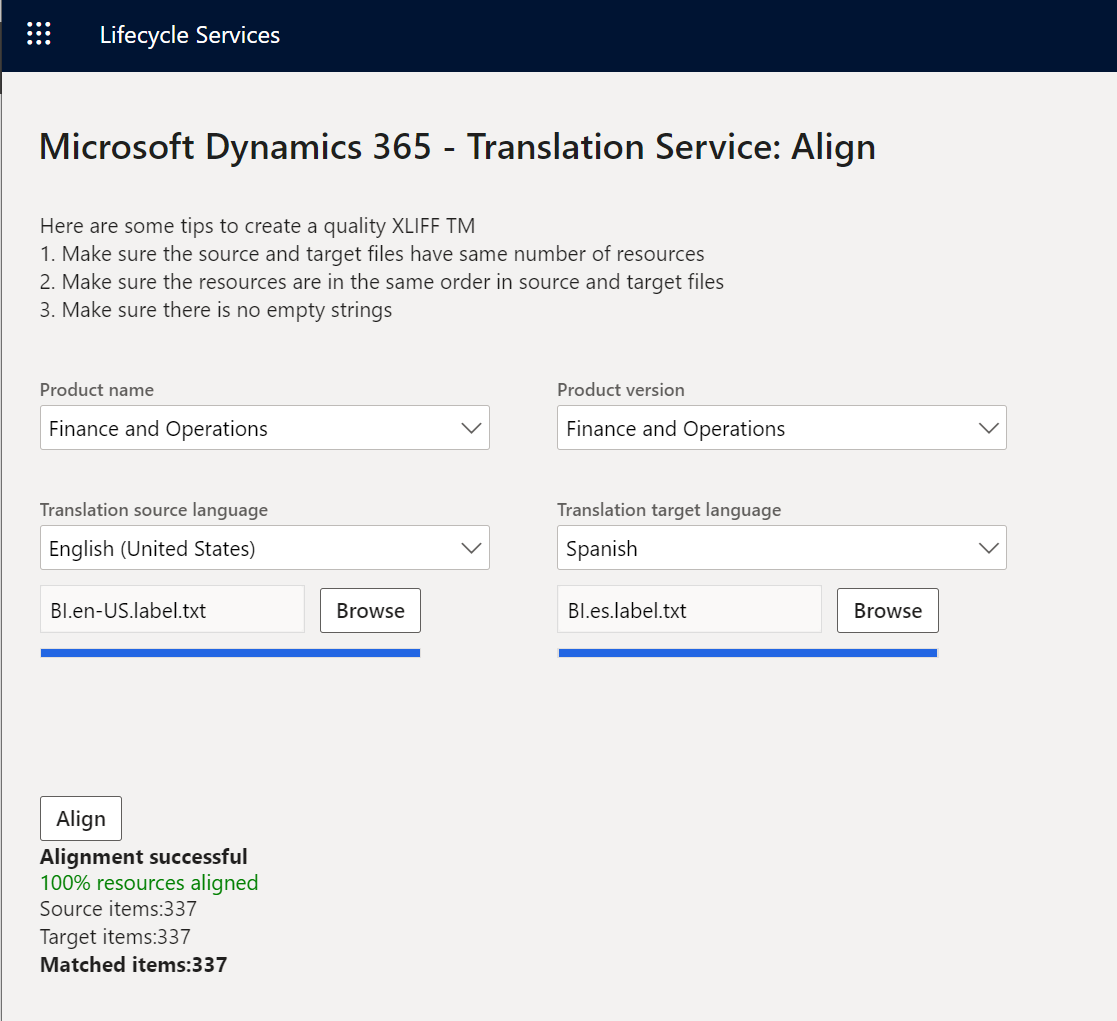Screen dimensions: 1117x1021
Task: Select the 'Alignment successful' message
Action: click(x=143, y=856)
